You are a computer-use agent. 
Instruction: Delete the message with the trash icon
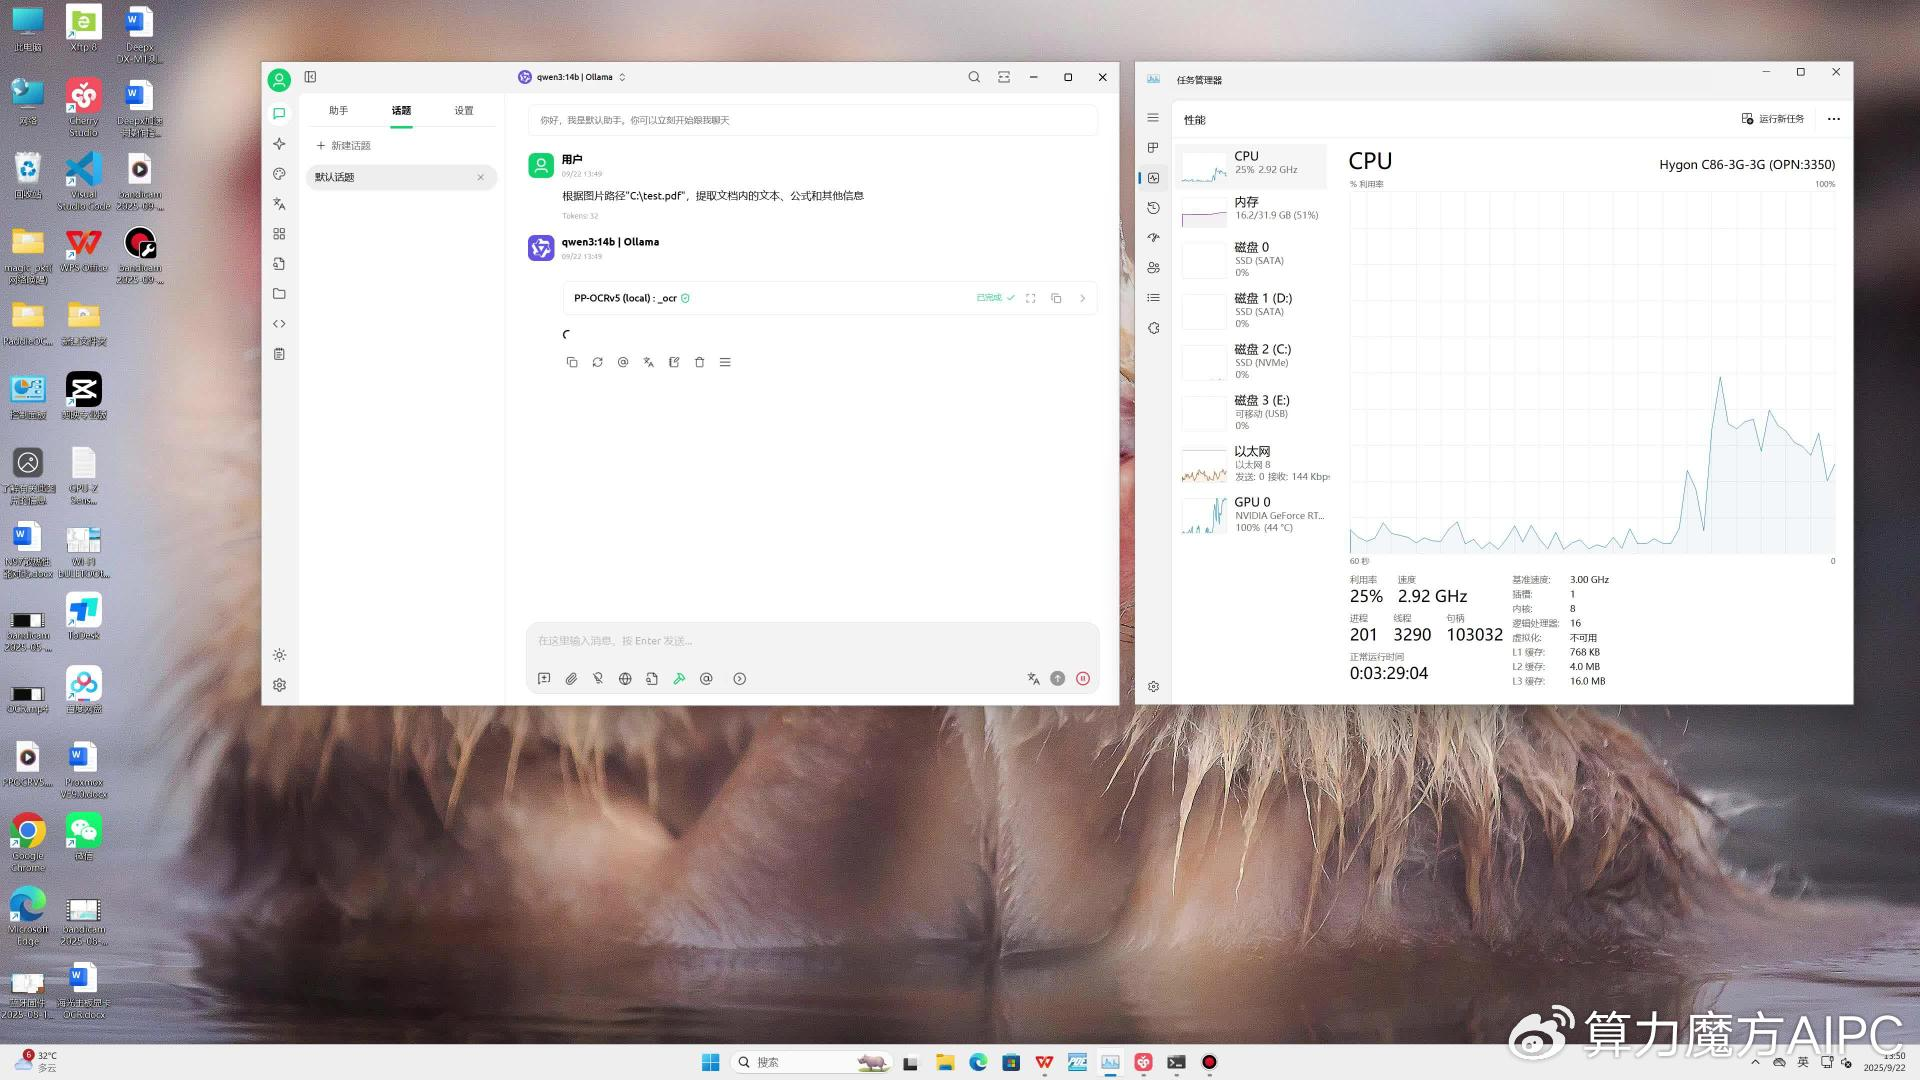tap(699, 362)
